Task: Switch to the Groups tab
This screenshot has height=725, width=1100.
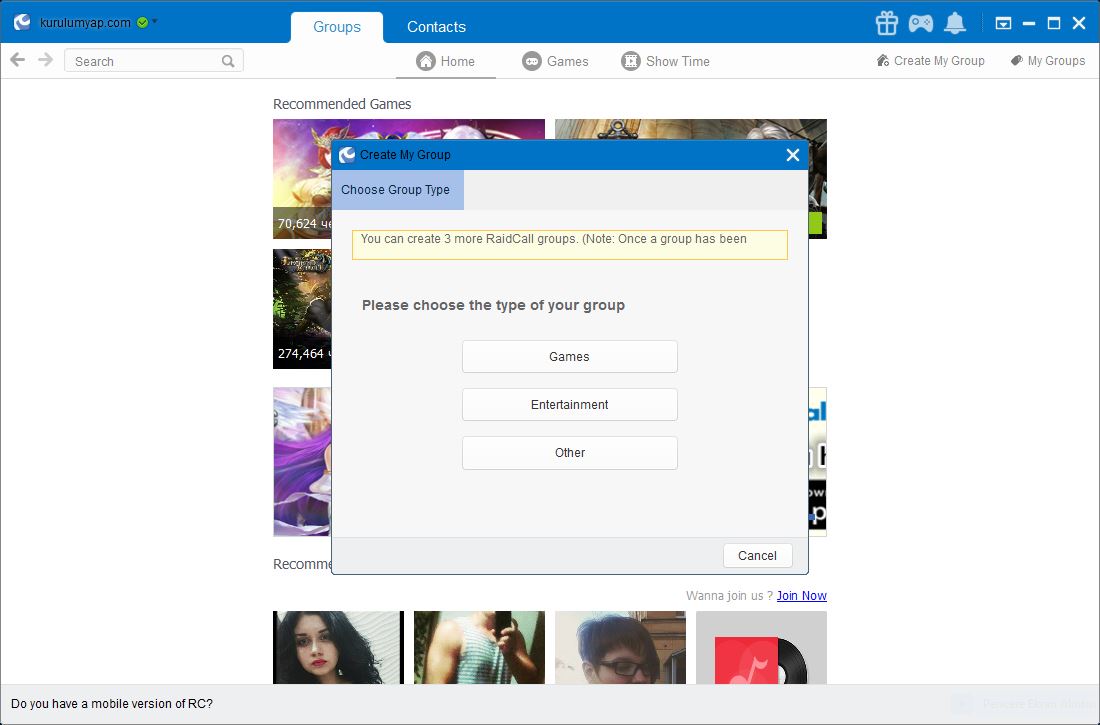Action: click(x=337, y=27)
